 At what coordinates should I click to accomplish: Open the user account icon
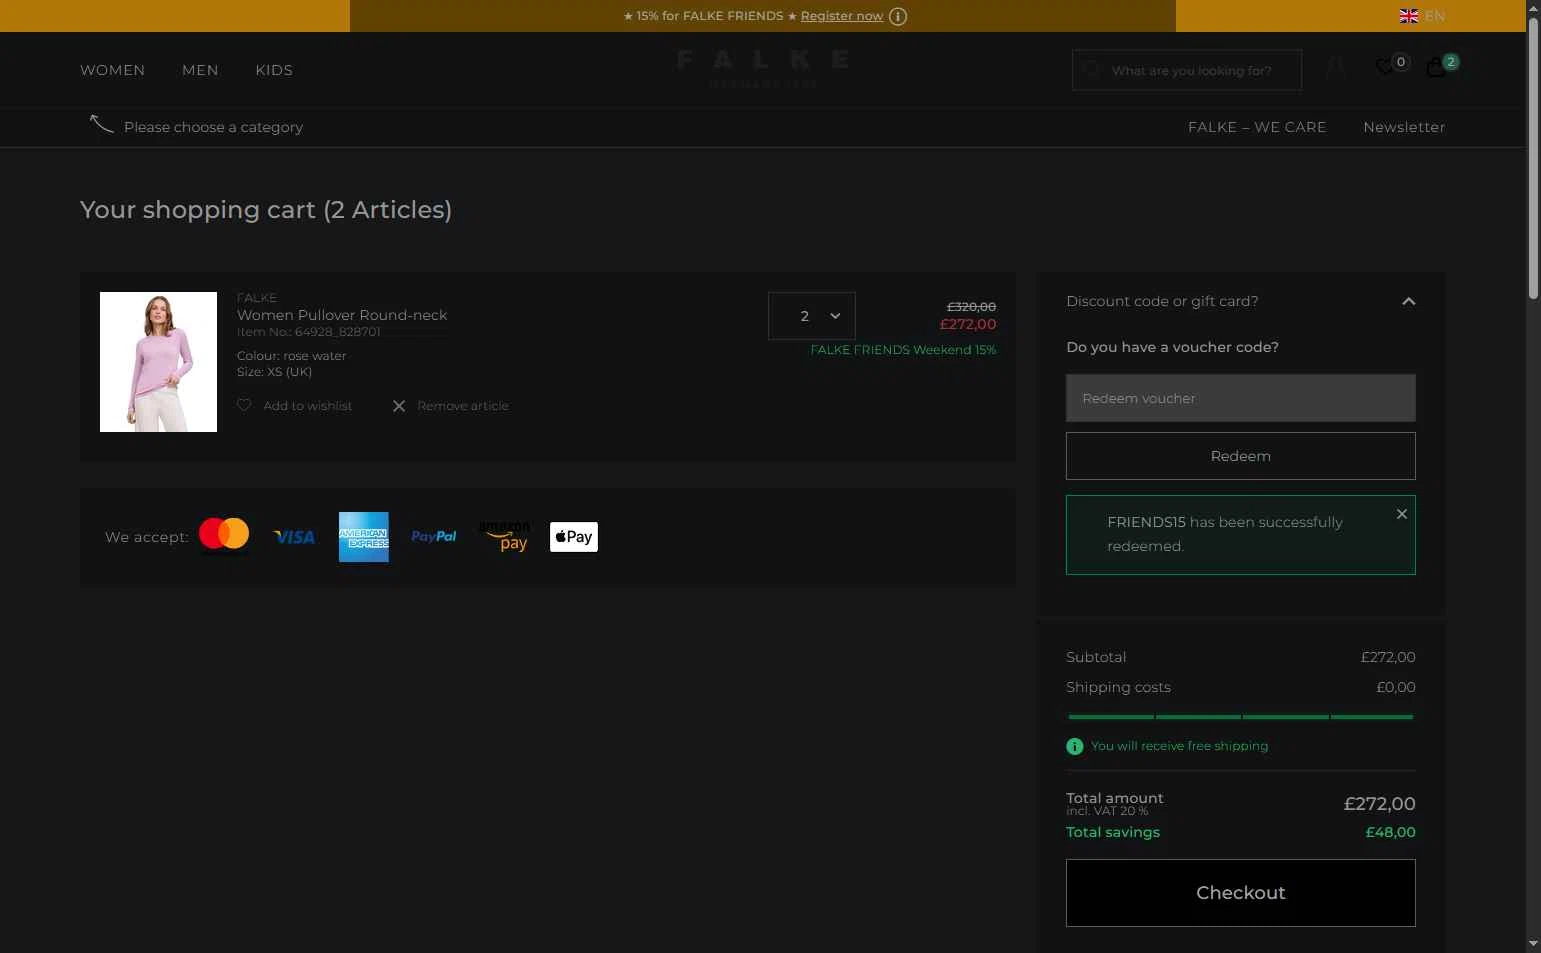pos(1335,67)
